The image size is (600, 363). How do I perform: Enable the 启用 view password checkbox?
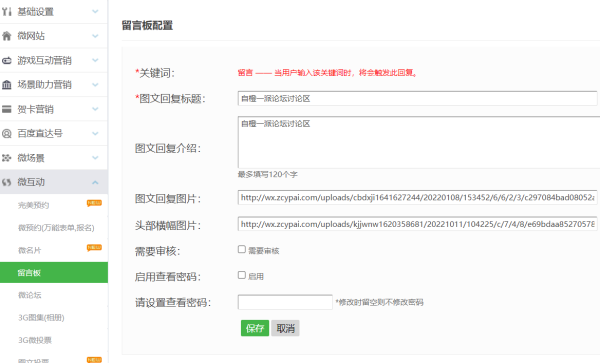(x=242, y=275)
